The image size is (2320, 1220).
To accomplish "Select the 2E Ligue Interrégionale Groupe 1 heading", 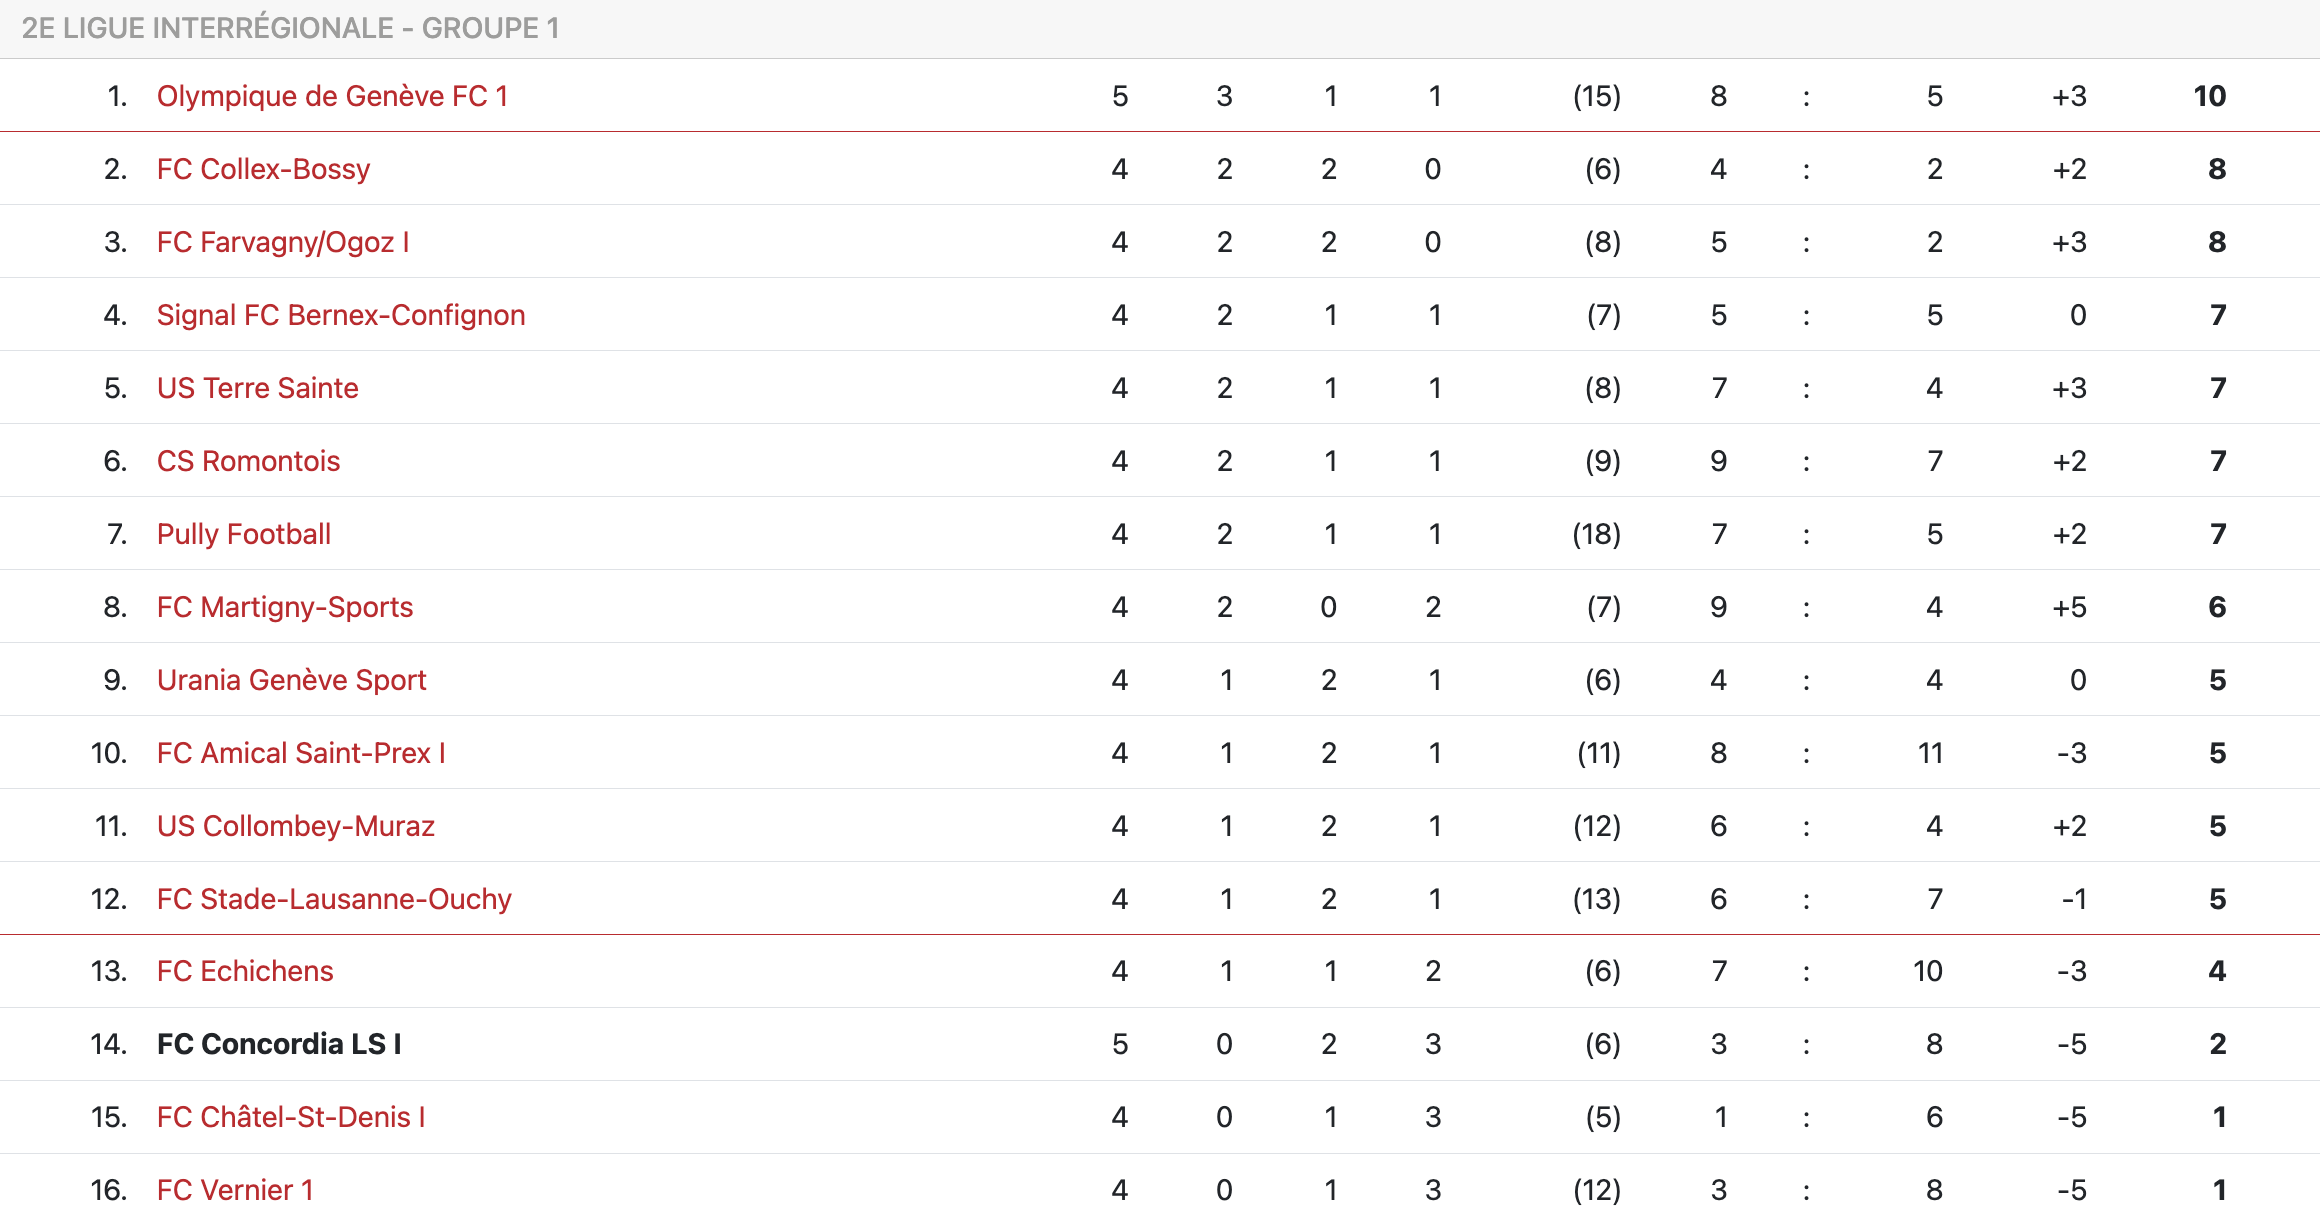I will (x=290, y=28).
